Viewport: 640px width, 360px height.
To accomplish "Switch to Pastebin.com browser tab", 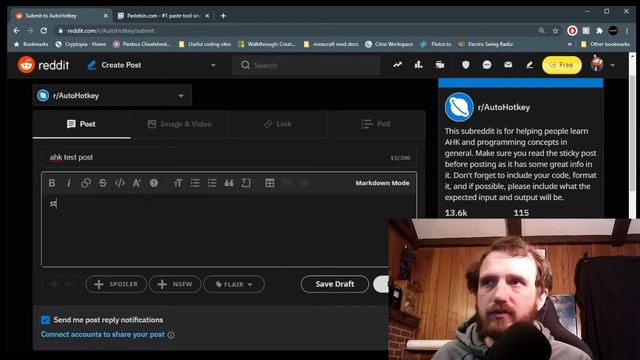I will point(163,16).
